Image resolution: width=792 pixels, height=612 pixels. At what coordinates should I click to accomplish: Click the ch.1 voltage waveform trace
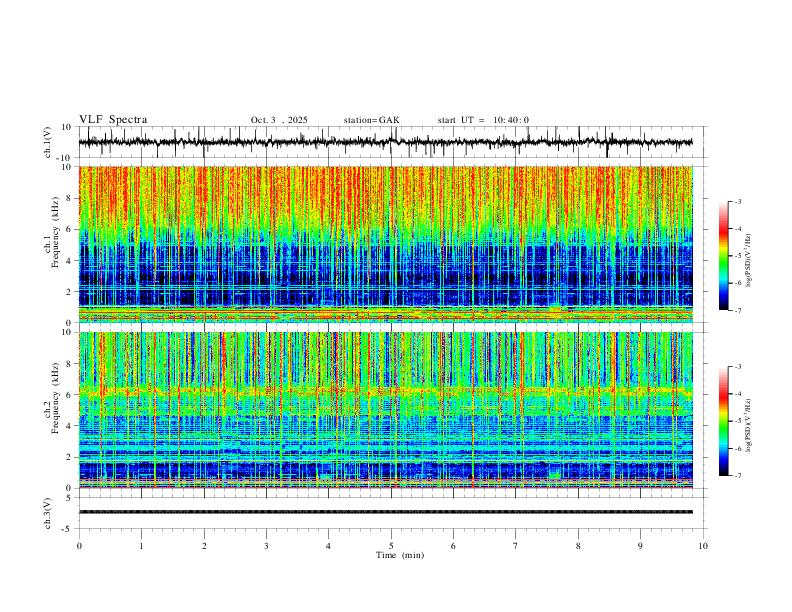[x=385, y=142]
